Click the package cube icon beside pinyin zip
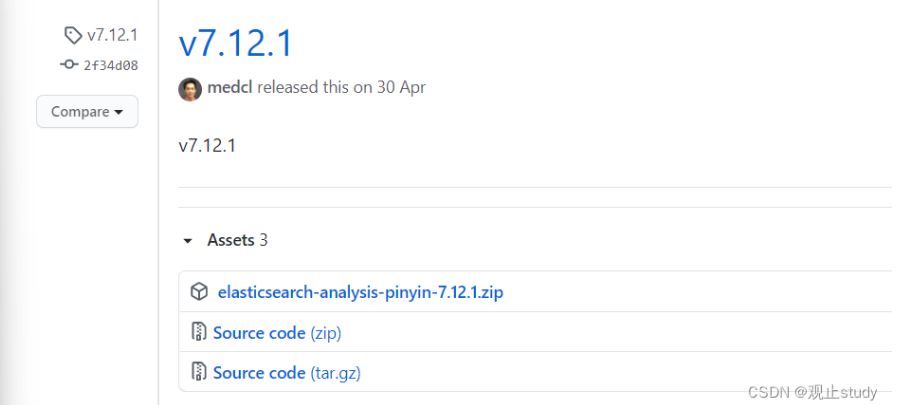 point(199,292)
